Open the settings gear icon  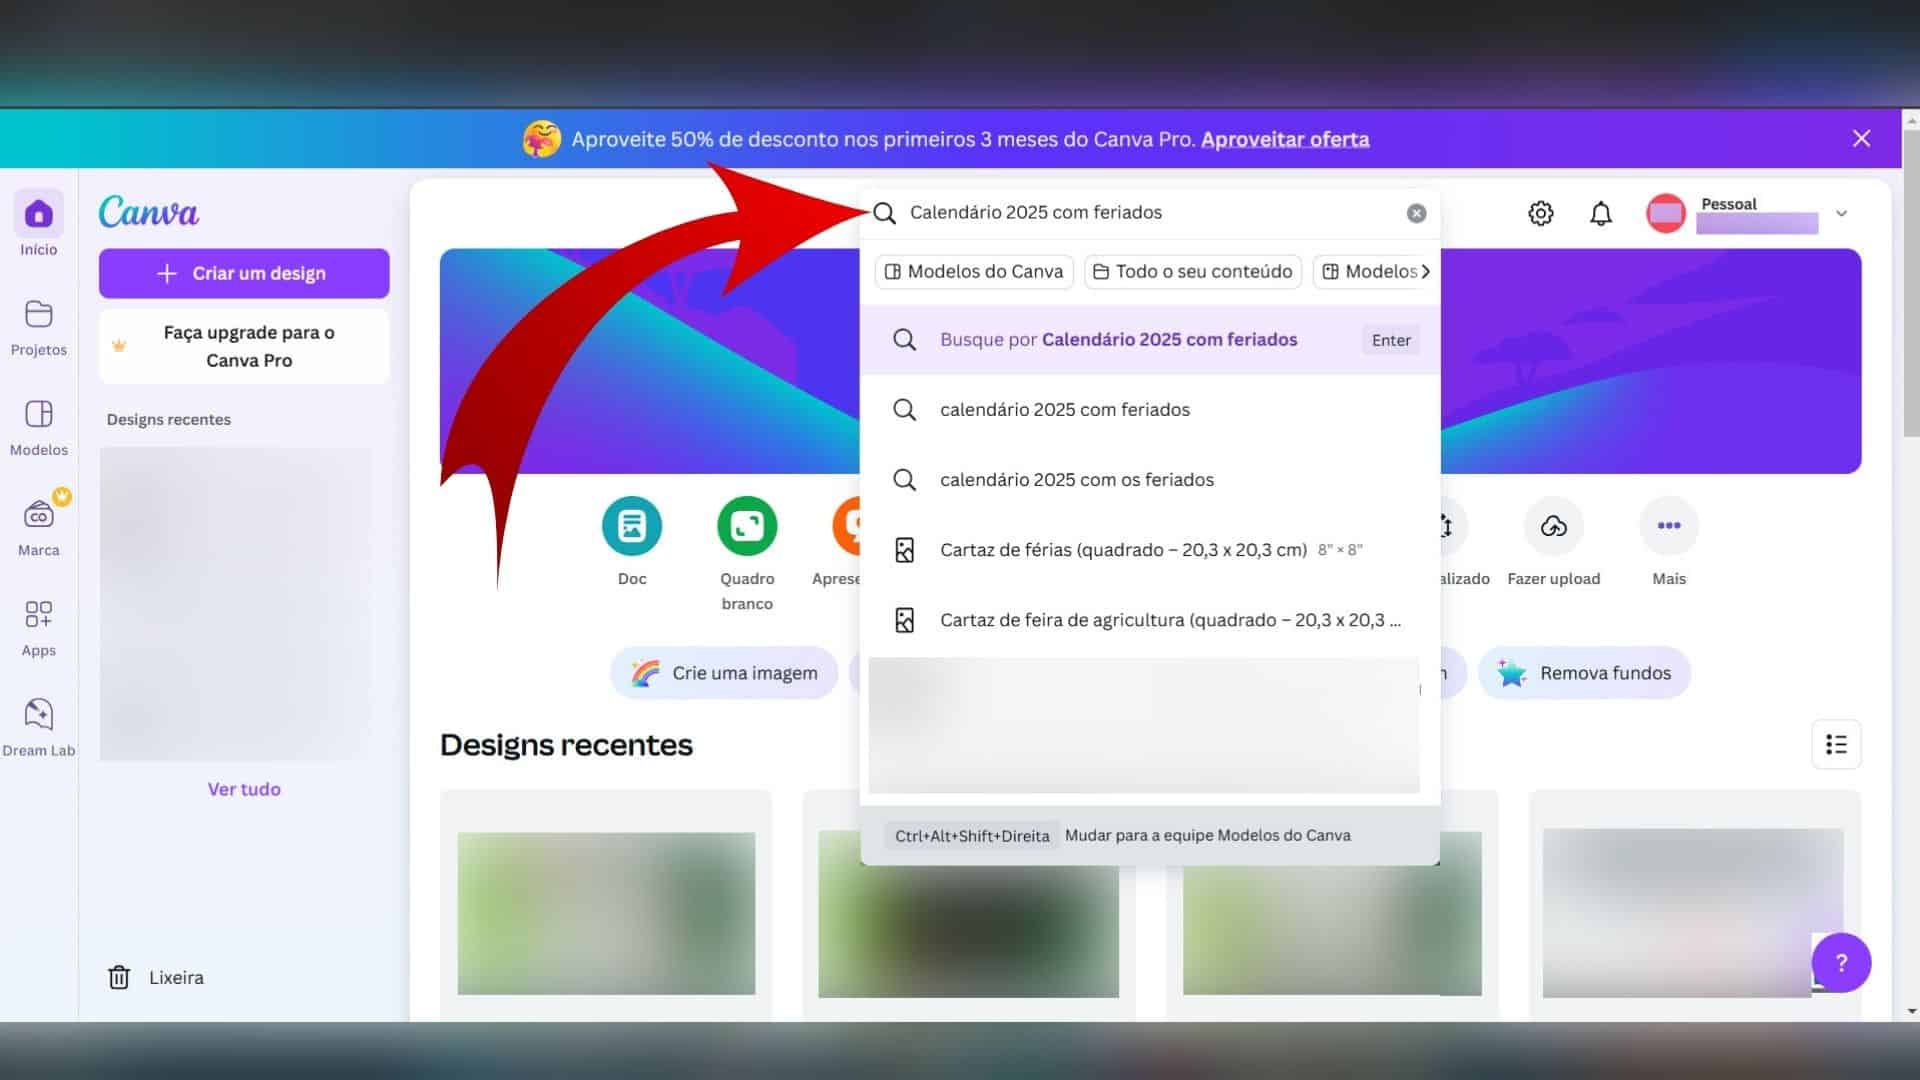(1540, 212)
